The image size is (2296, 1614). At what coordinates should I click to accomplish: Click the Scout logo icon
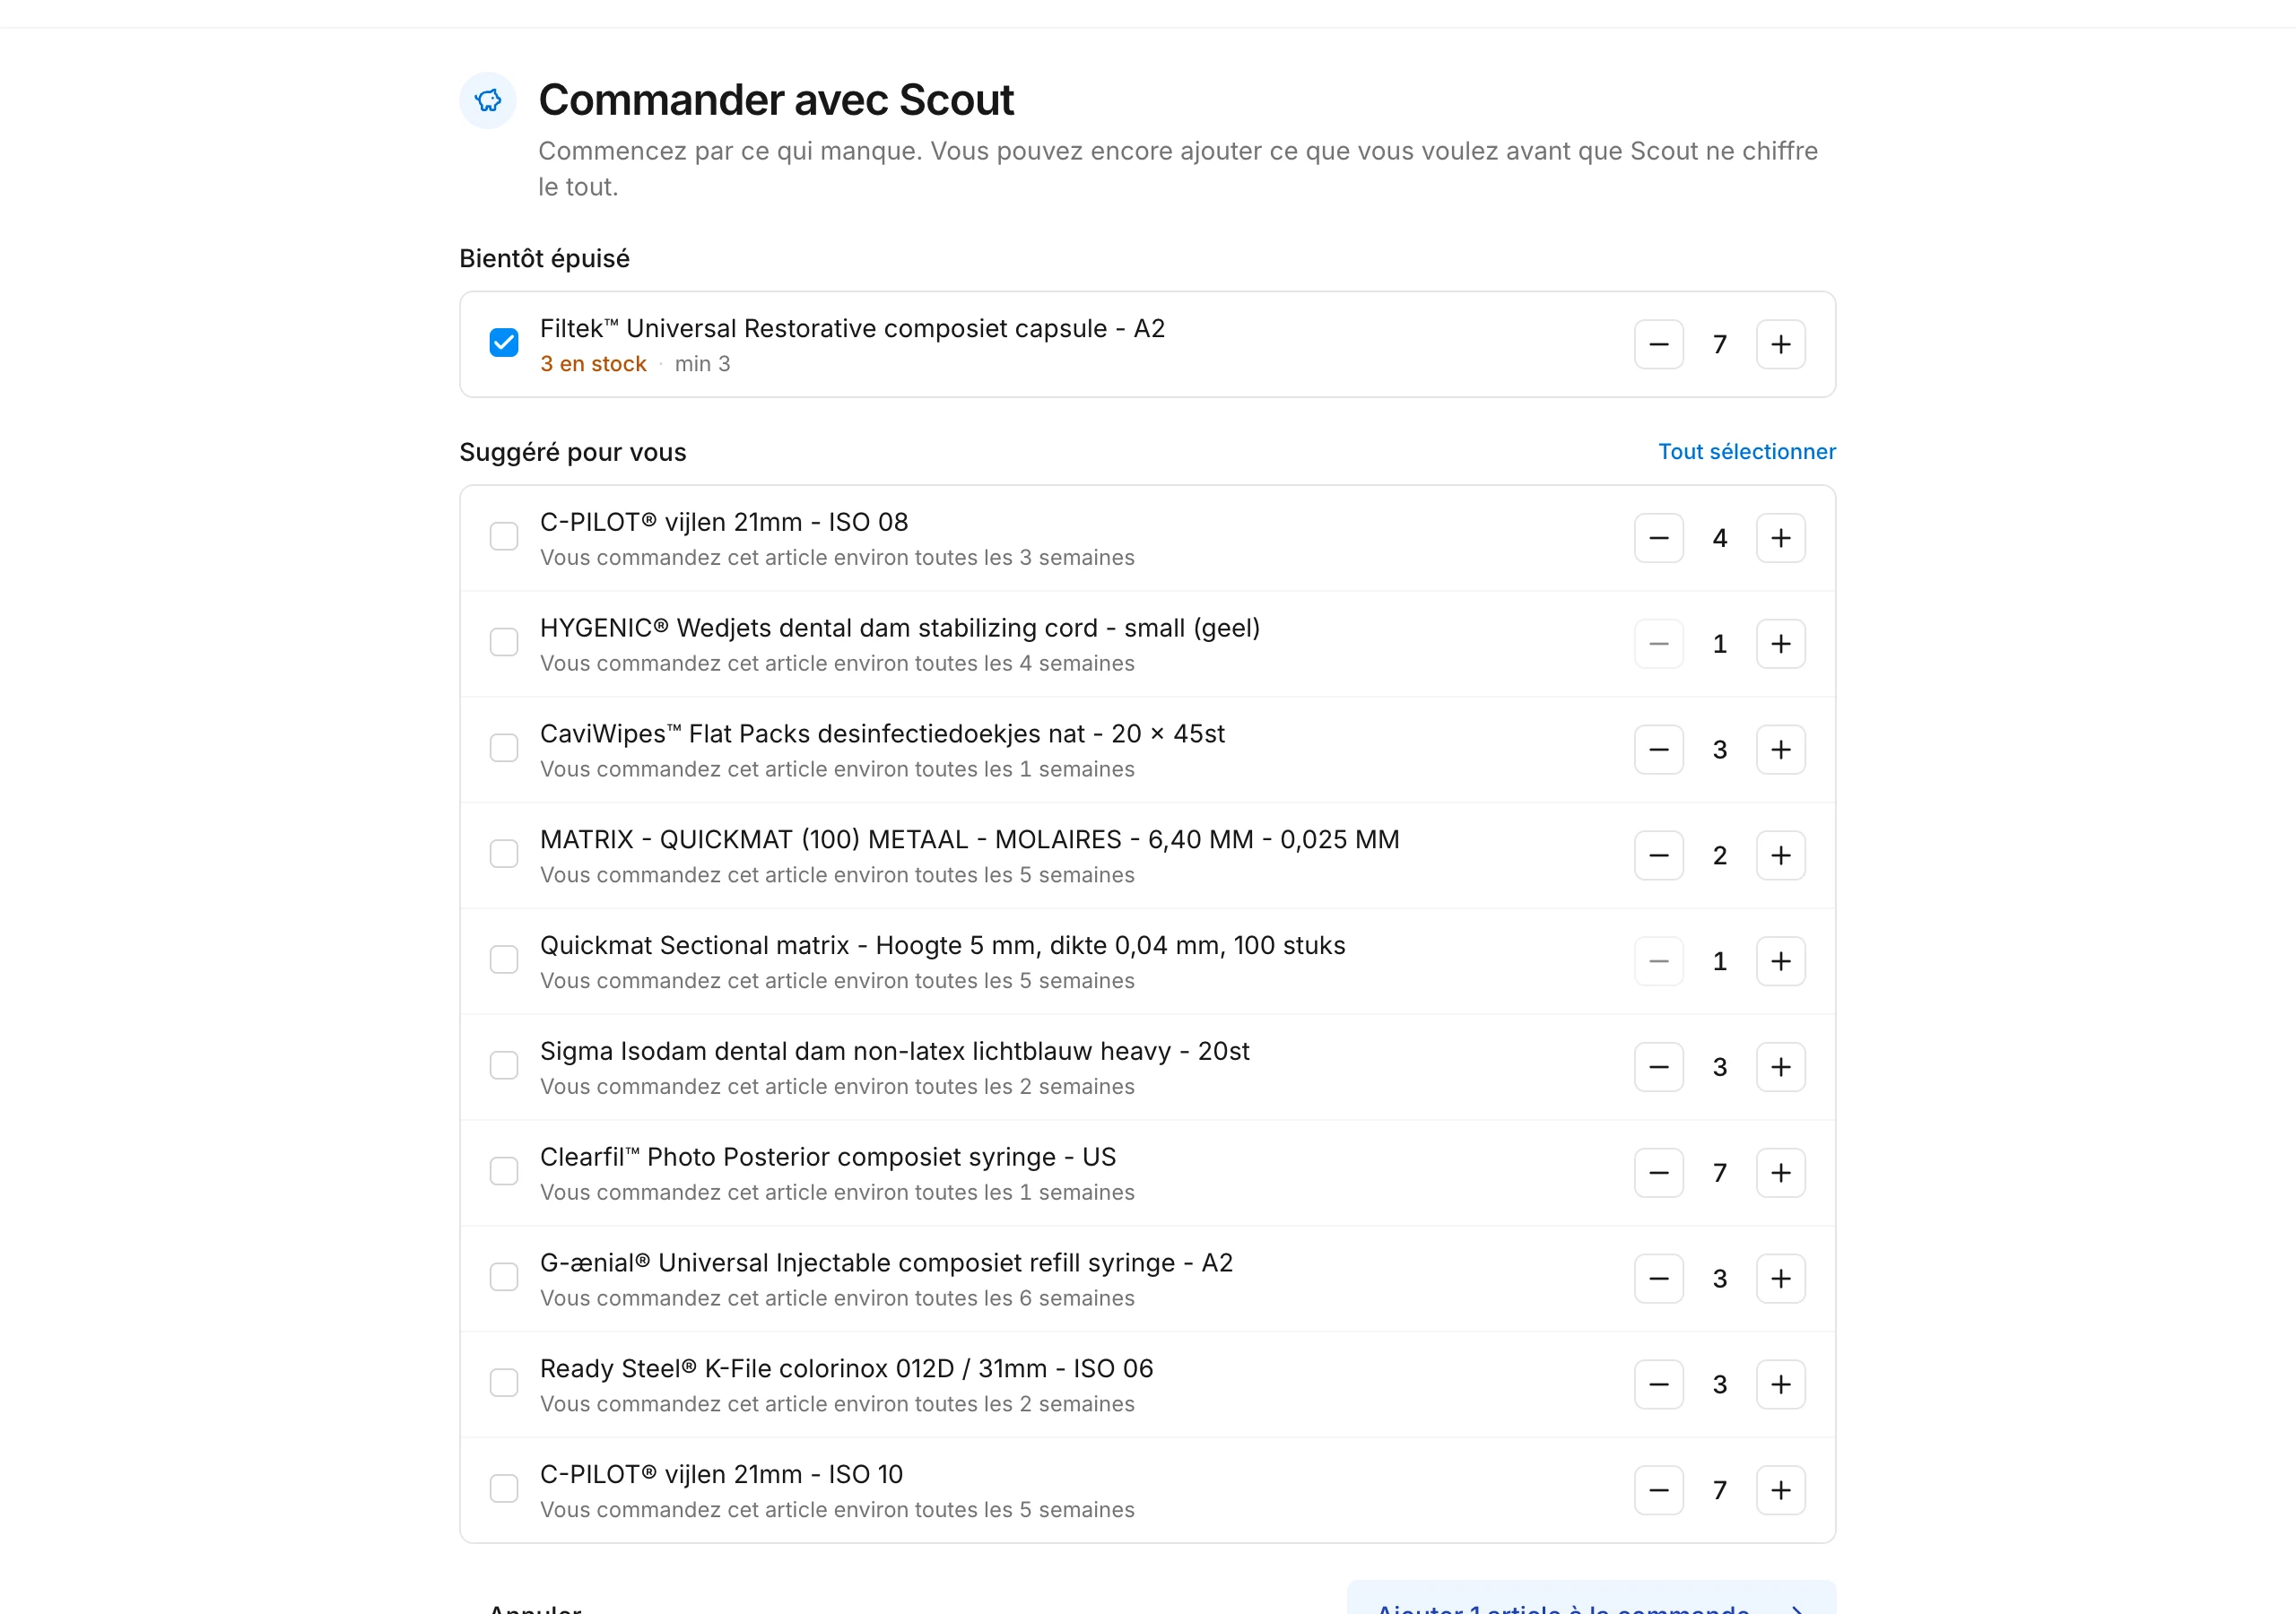click(x=488, y=100)
